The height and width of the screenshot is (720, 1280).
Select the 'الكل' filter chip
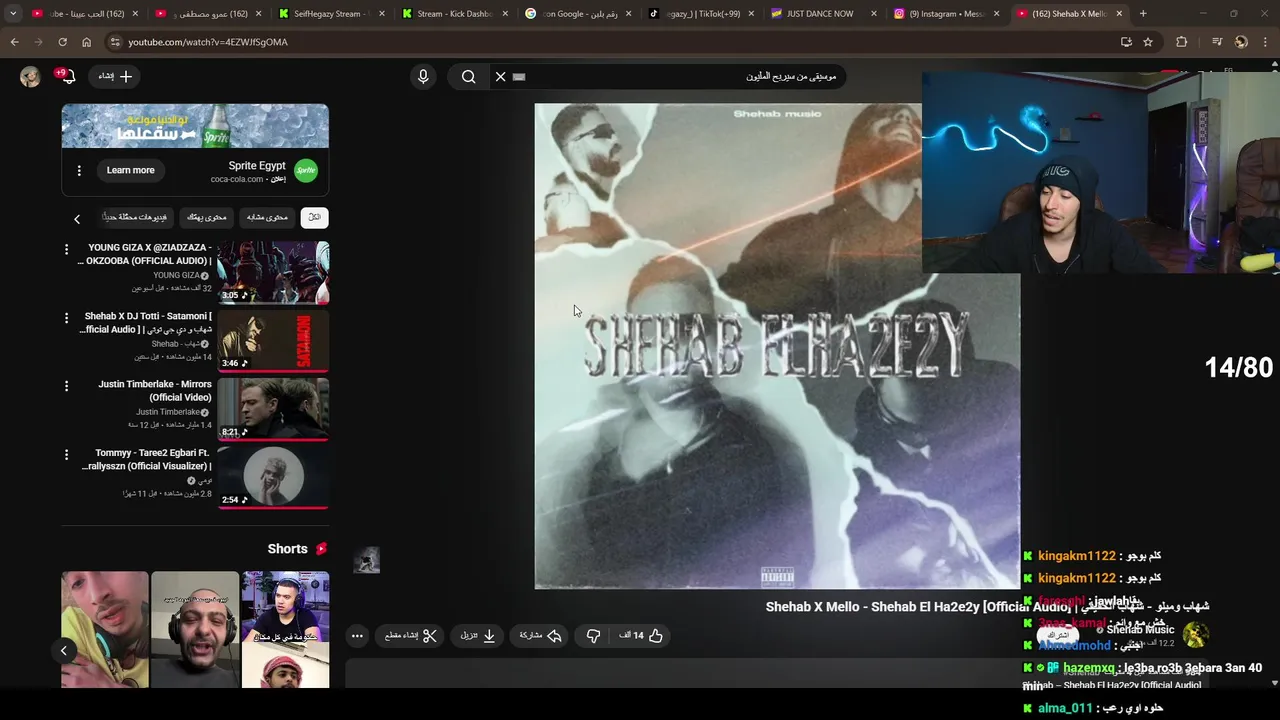(314, 217)
